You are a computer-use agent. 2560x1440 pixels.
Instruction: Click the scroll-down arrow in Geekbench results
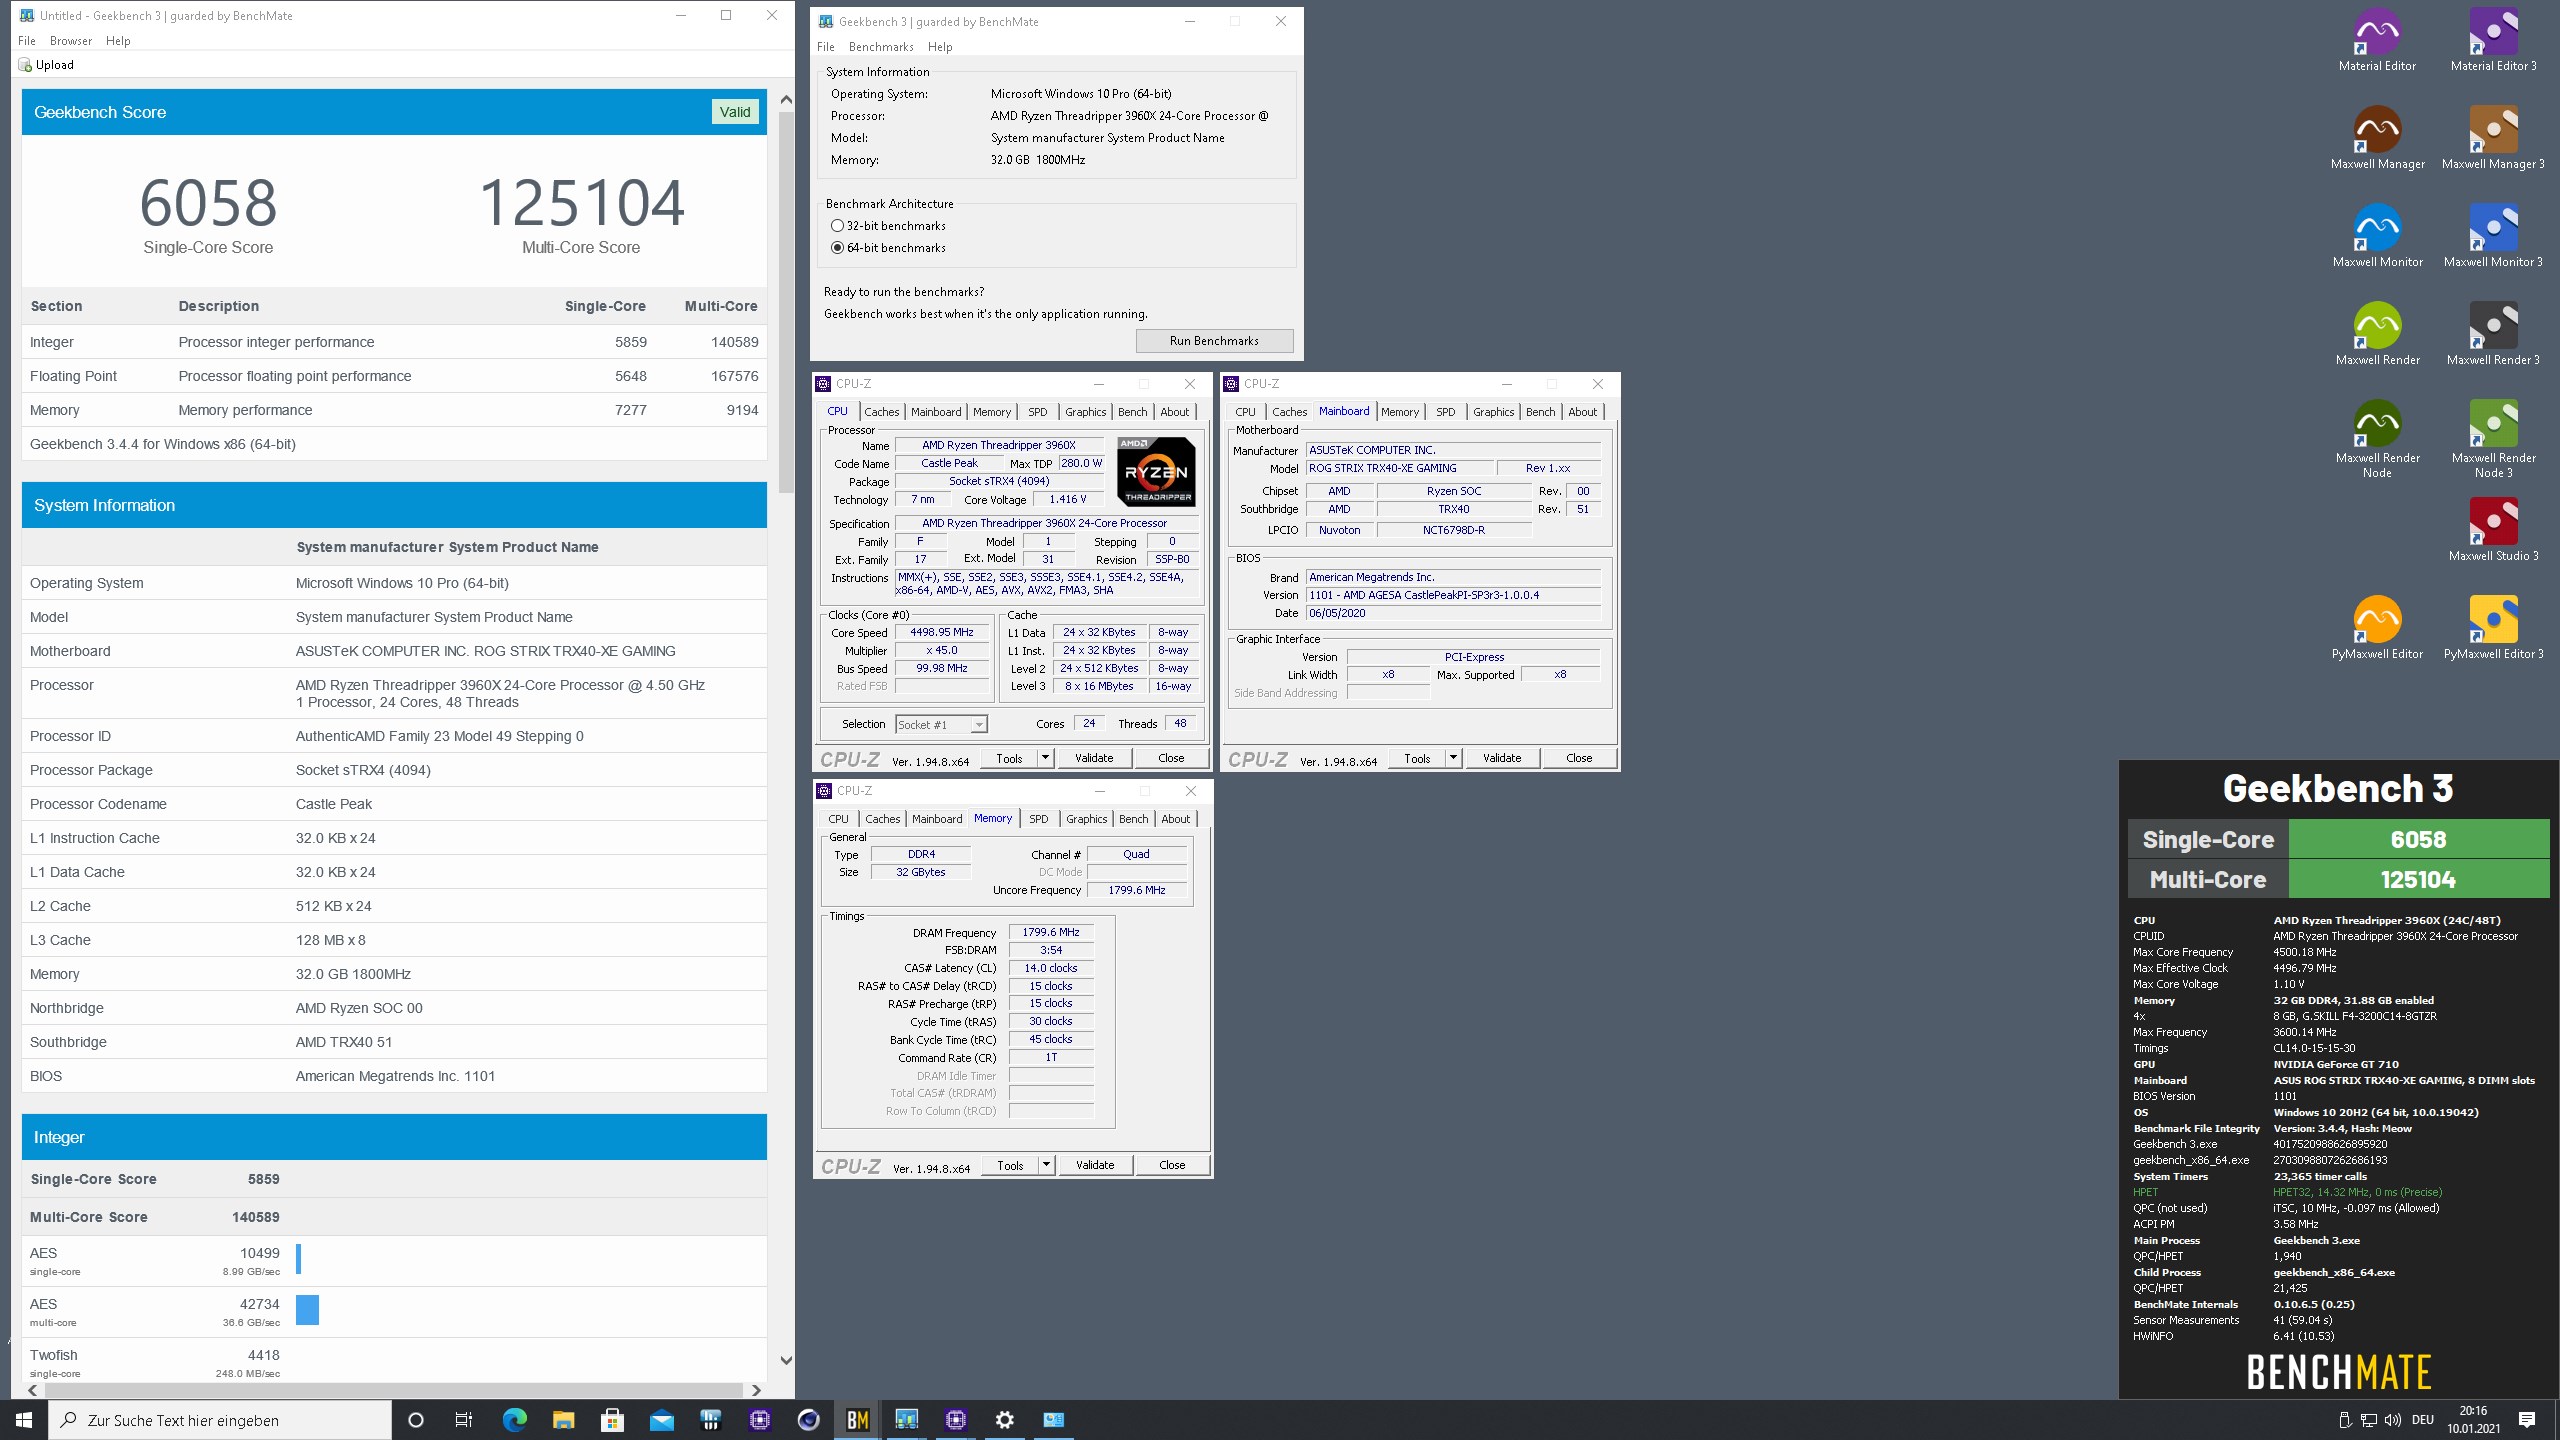click(786, 1360)
